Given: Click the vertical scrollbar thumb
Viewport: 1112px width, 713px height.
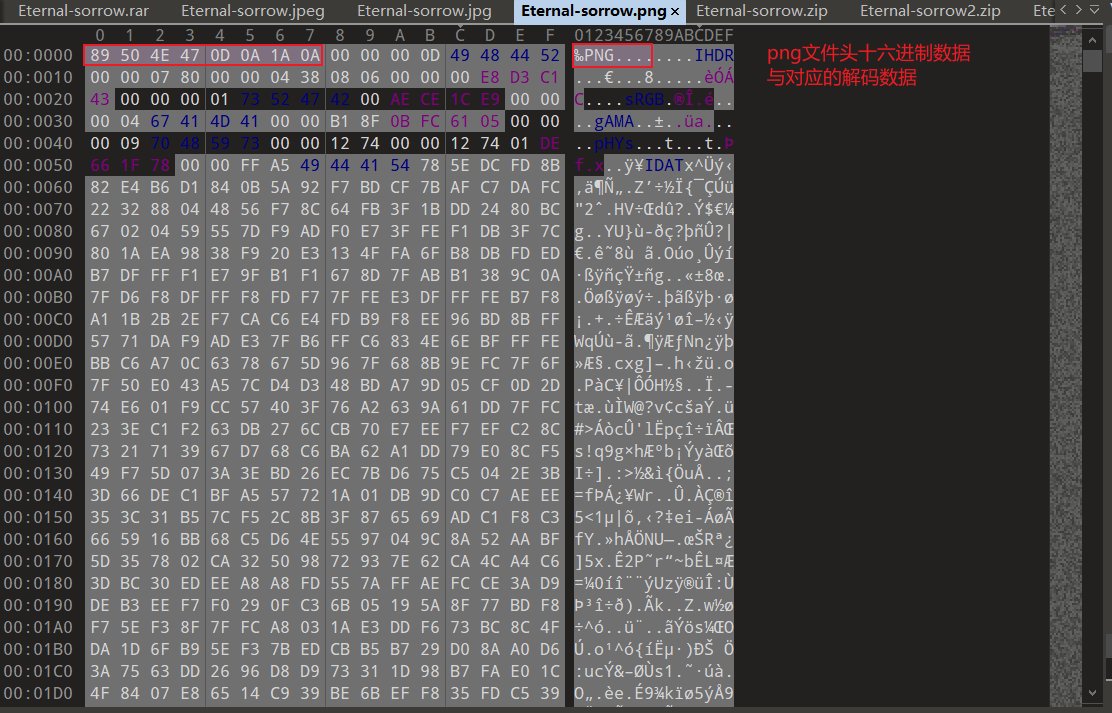Looking at the screenshot, I should click(x=1092, y=60).
